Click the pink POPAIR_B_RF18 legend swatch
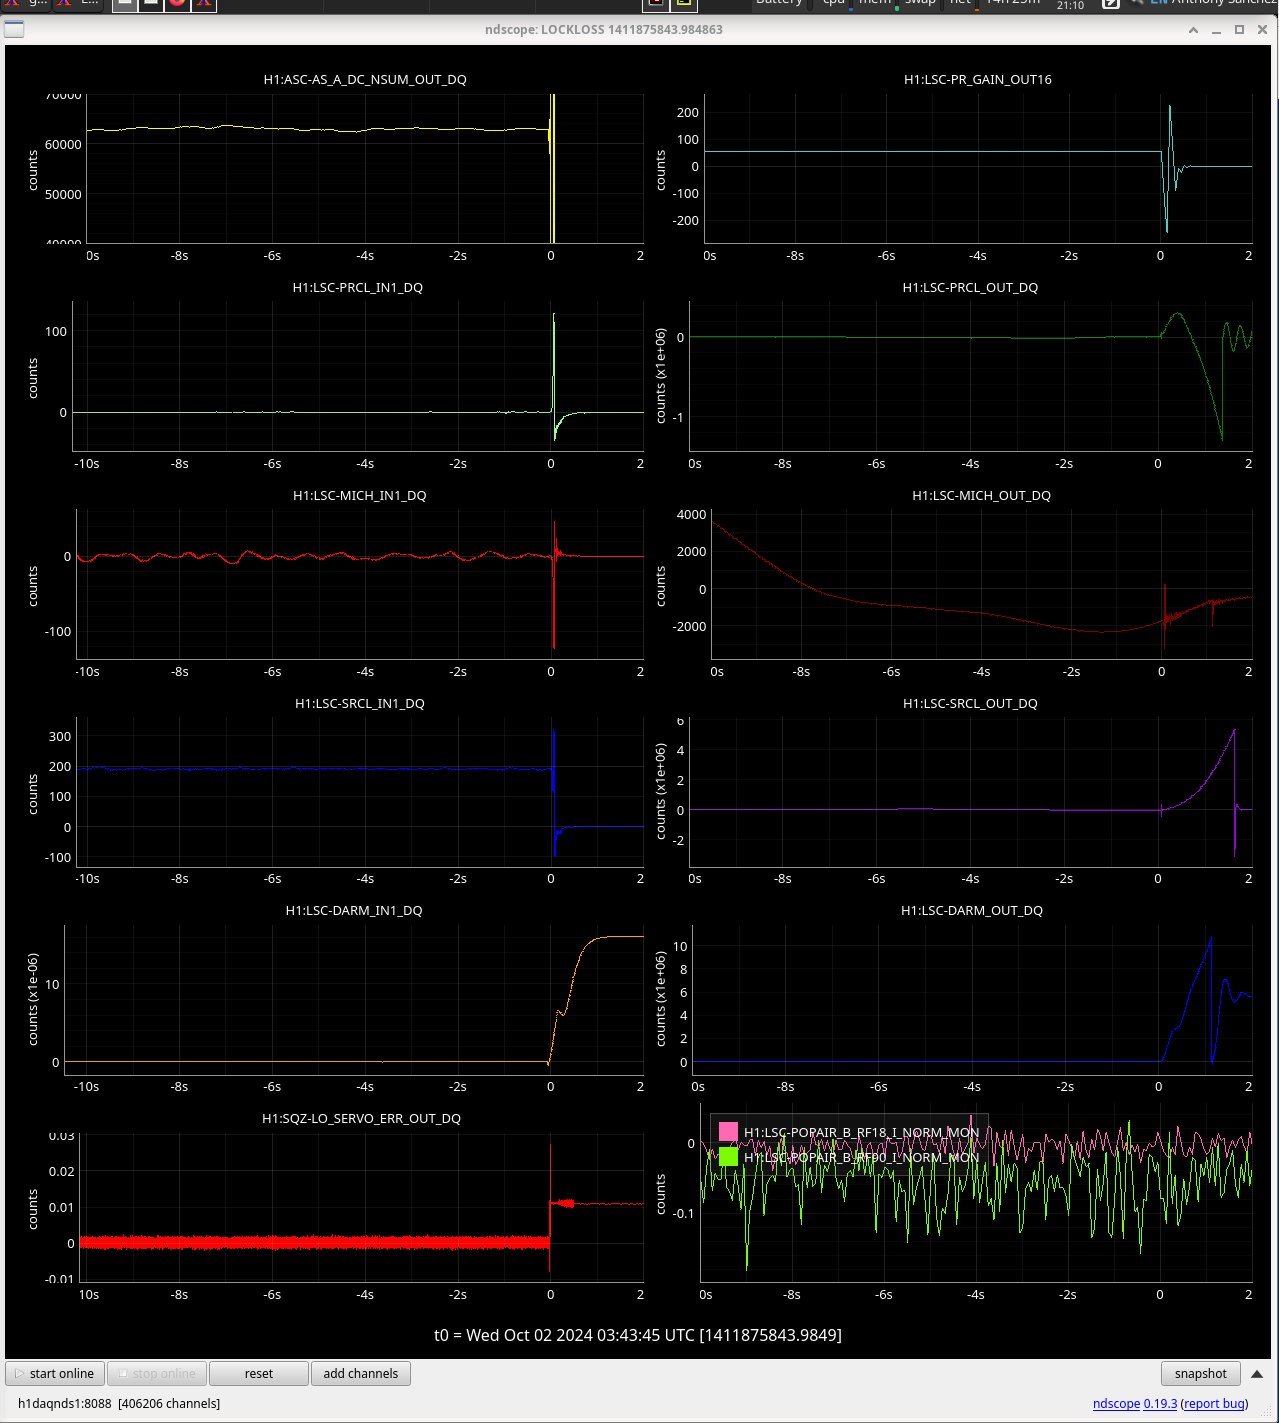The height and width of the screenshot is (1423, 1279). click(728, 1132)
